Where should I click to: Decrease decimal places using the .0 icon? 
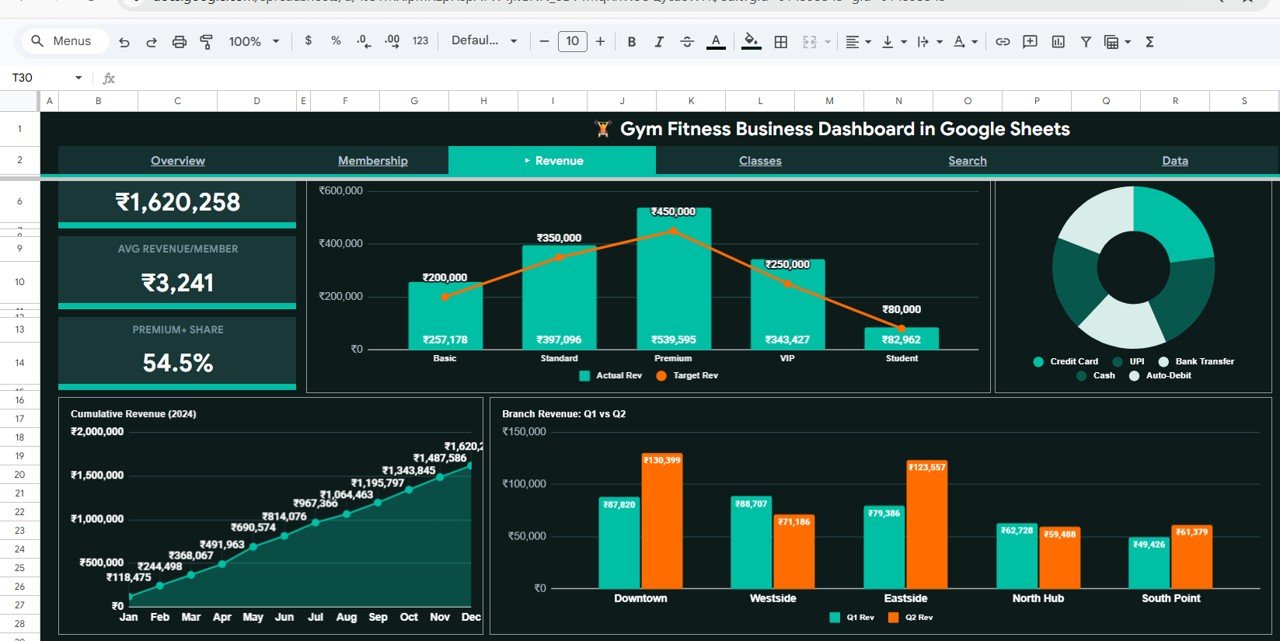pyautogui.click(x=363, y=41)
